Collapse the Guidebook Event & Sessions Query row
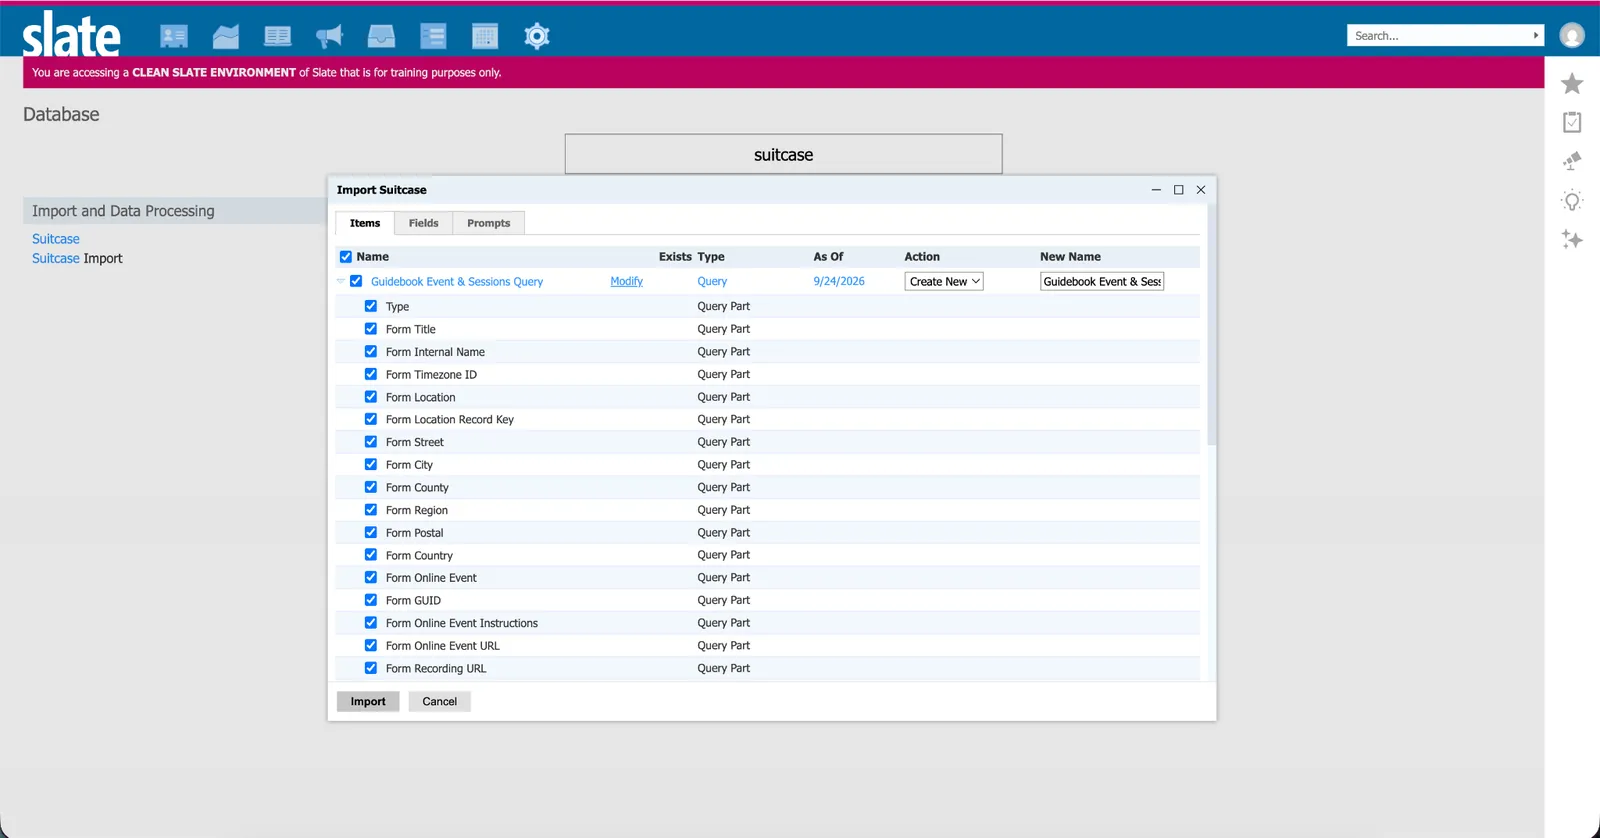The width and height of the screenshot is (1600, 838). coord(341,281)
